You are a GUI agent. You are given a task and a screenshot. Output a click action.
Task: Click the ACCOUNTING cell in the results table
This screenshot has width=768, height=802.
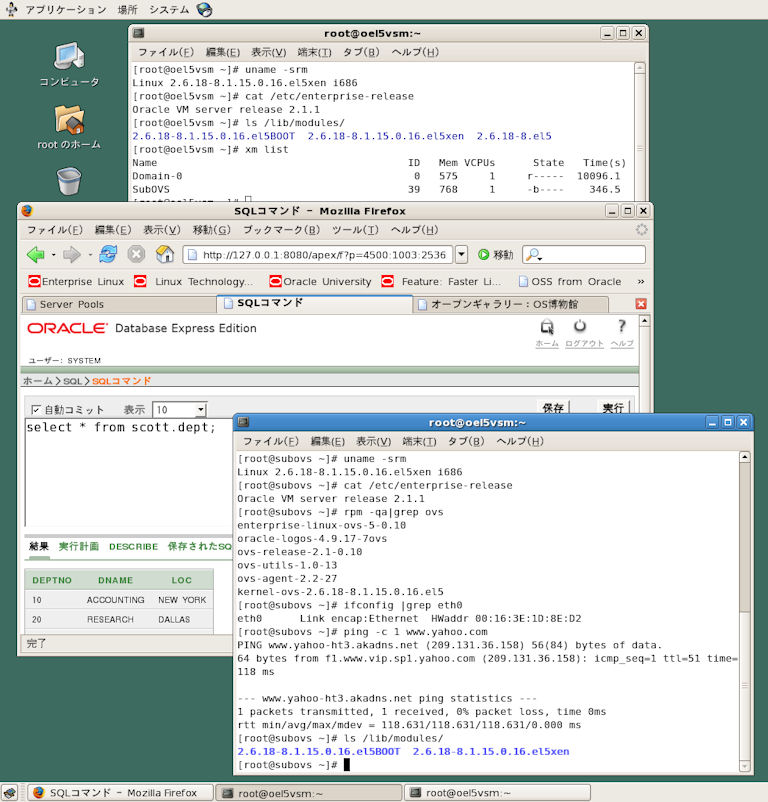click(116, 599)
